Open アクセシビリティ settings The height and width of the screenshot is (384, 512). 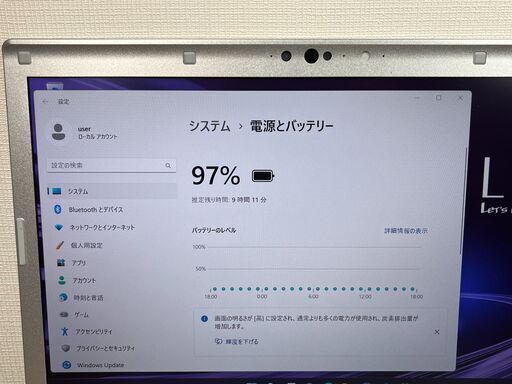coord(94,332)
